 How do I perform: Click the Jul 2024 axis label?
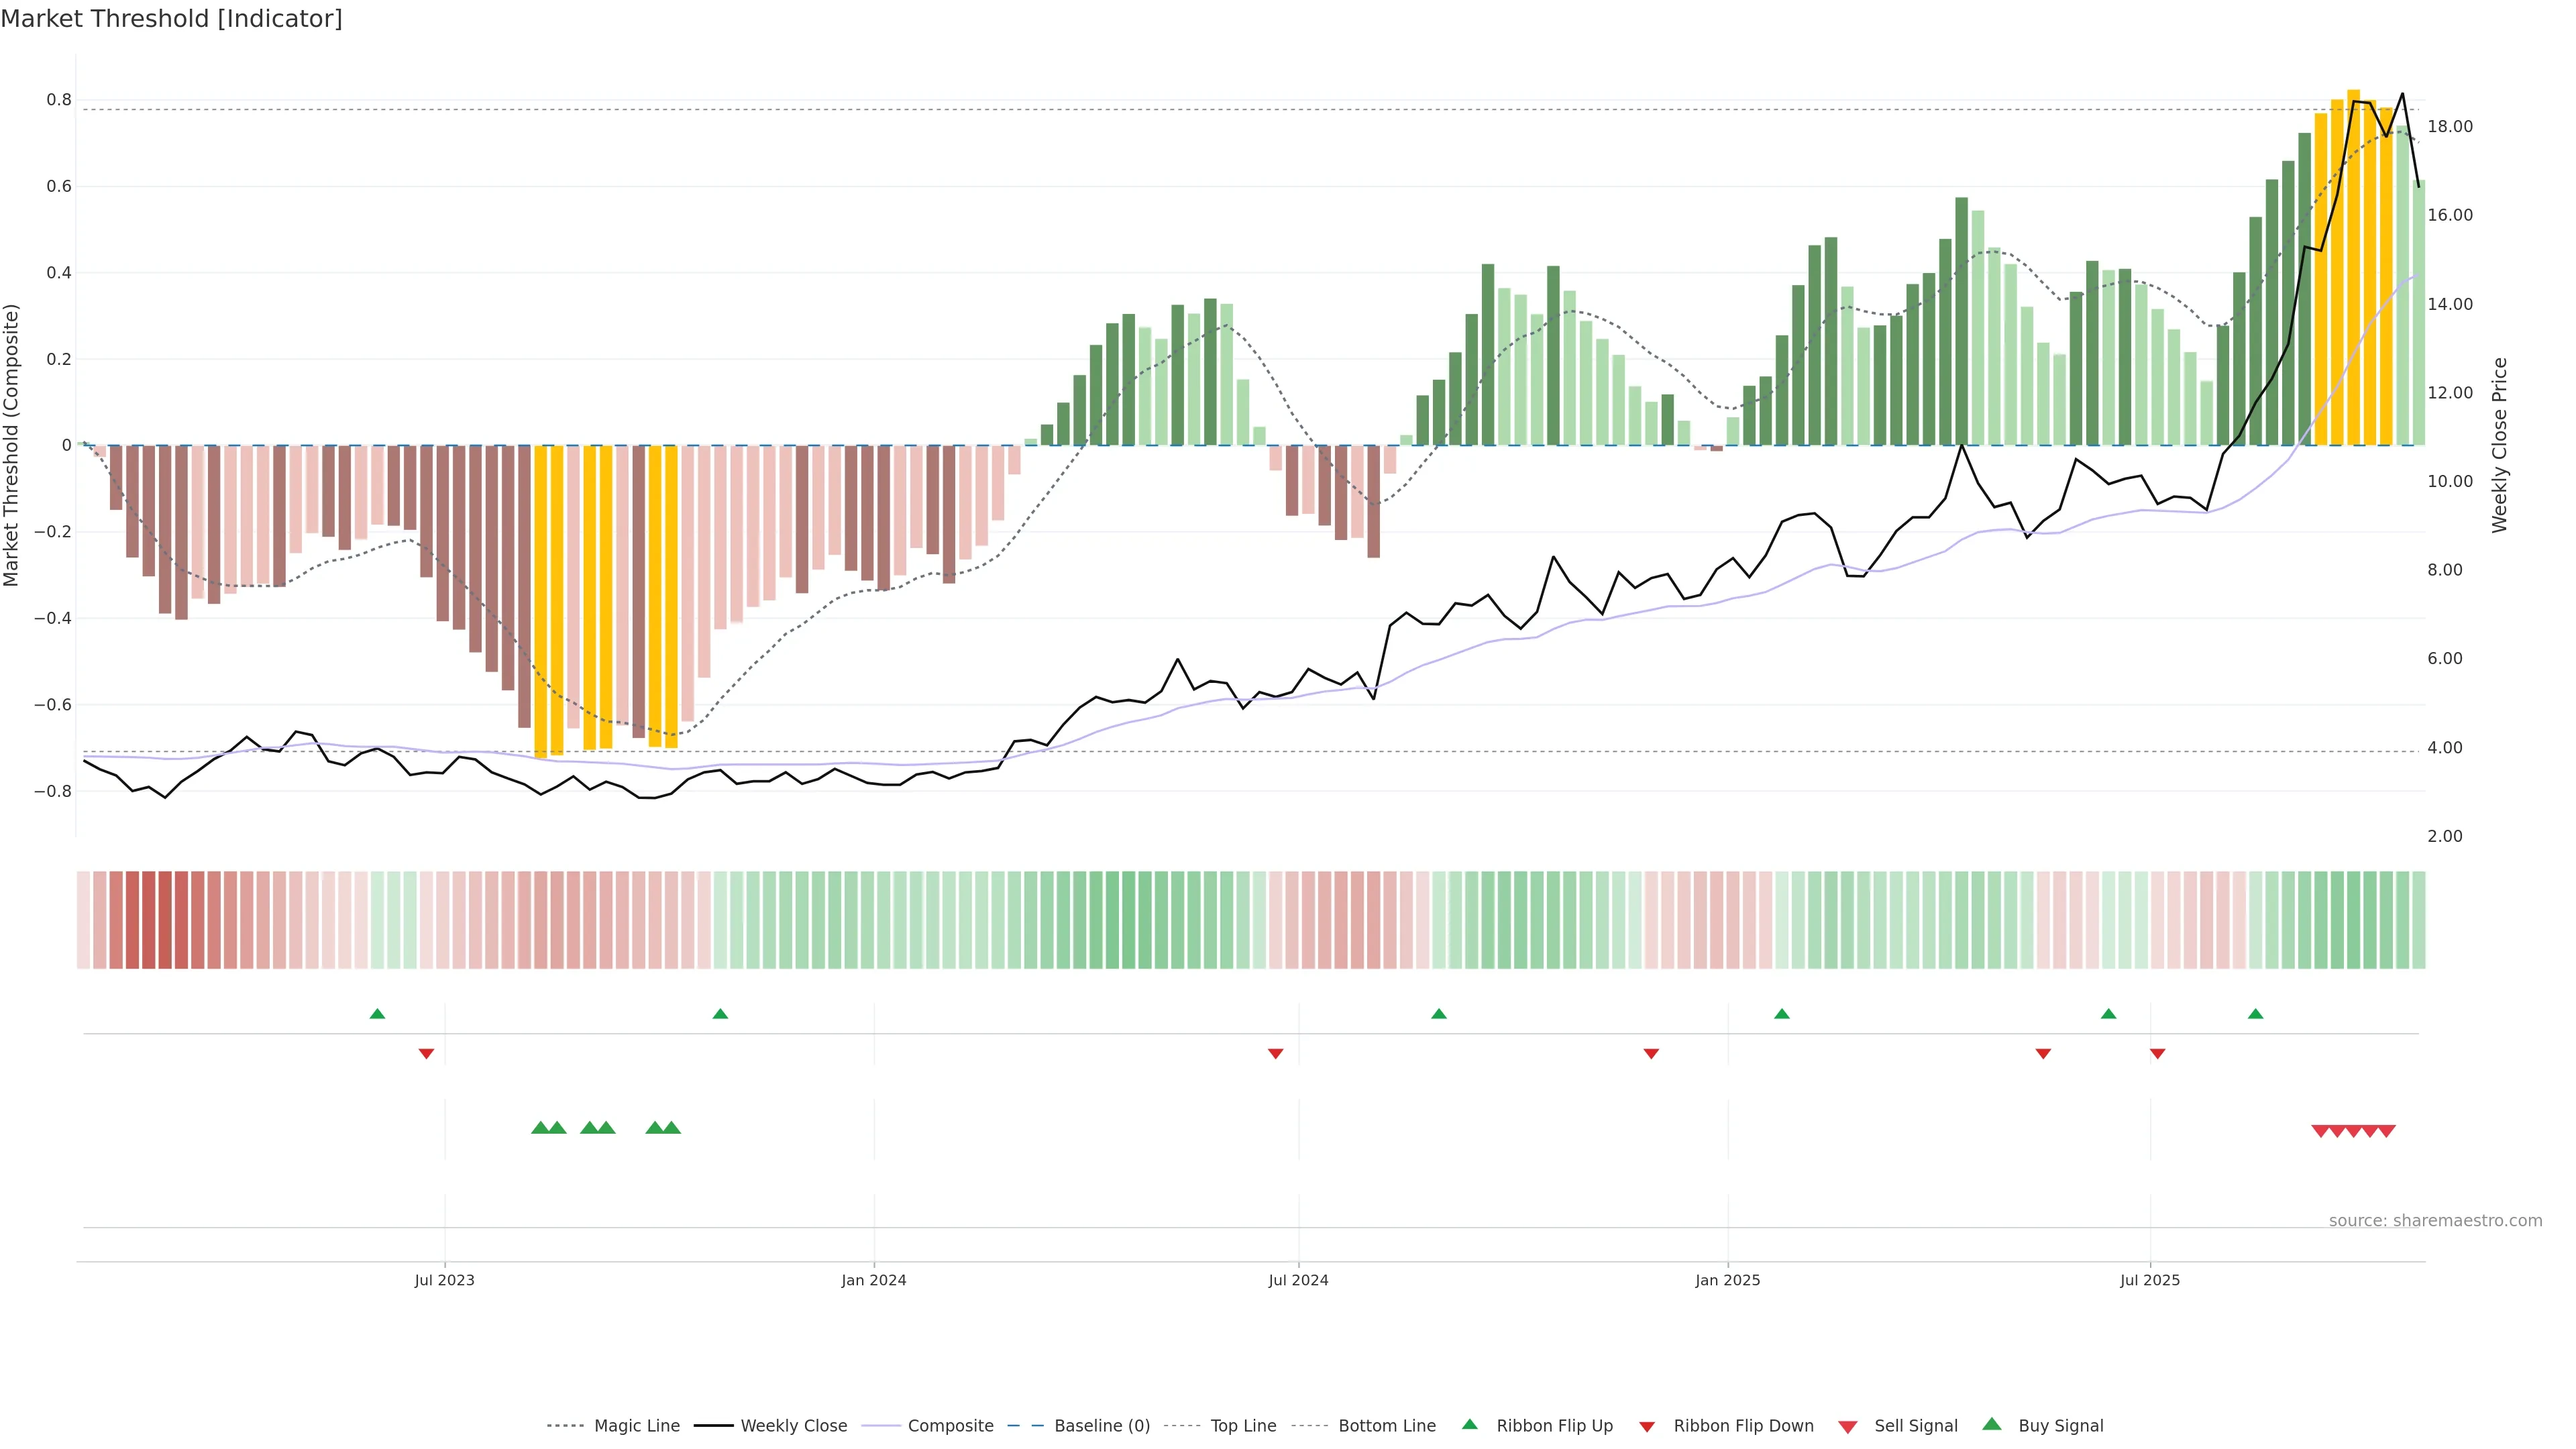(x=1298, y=1280)
